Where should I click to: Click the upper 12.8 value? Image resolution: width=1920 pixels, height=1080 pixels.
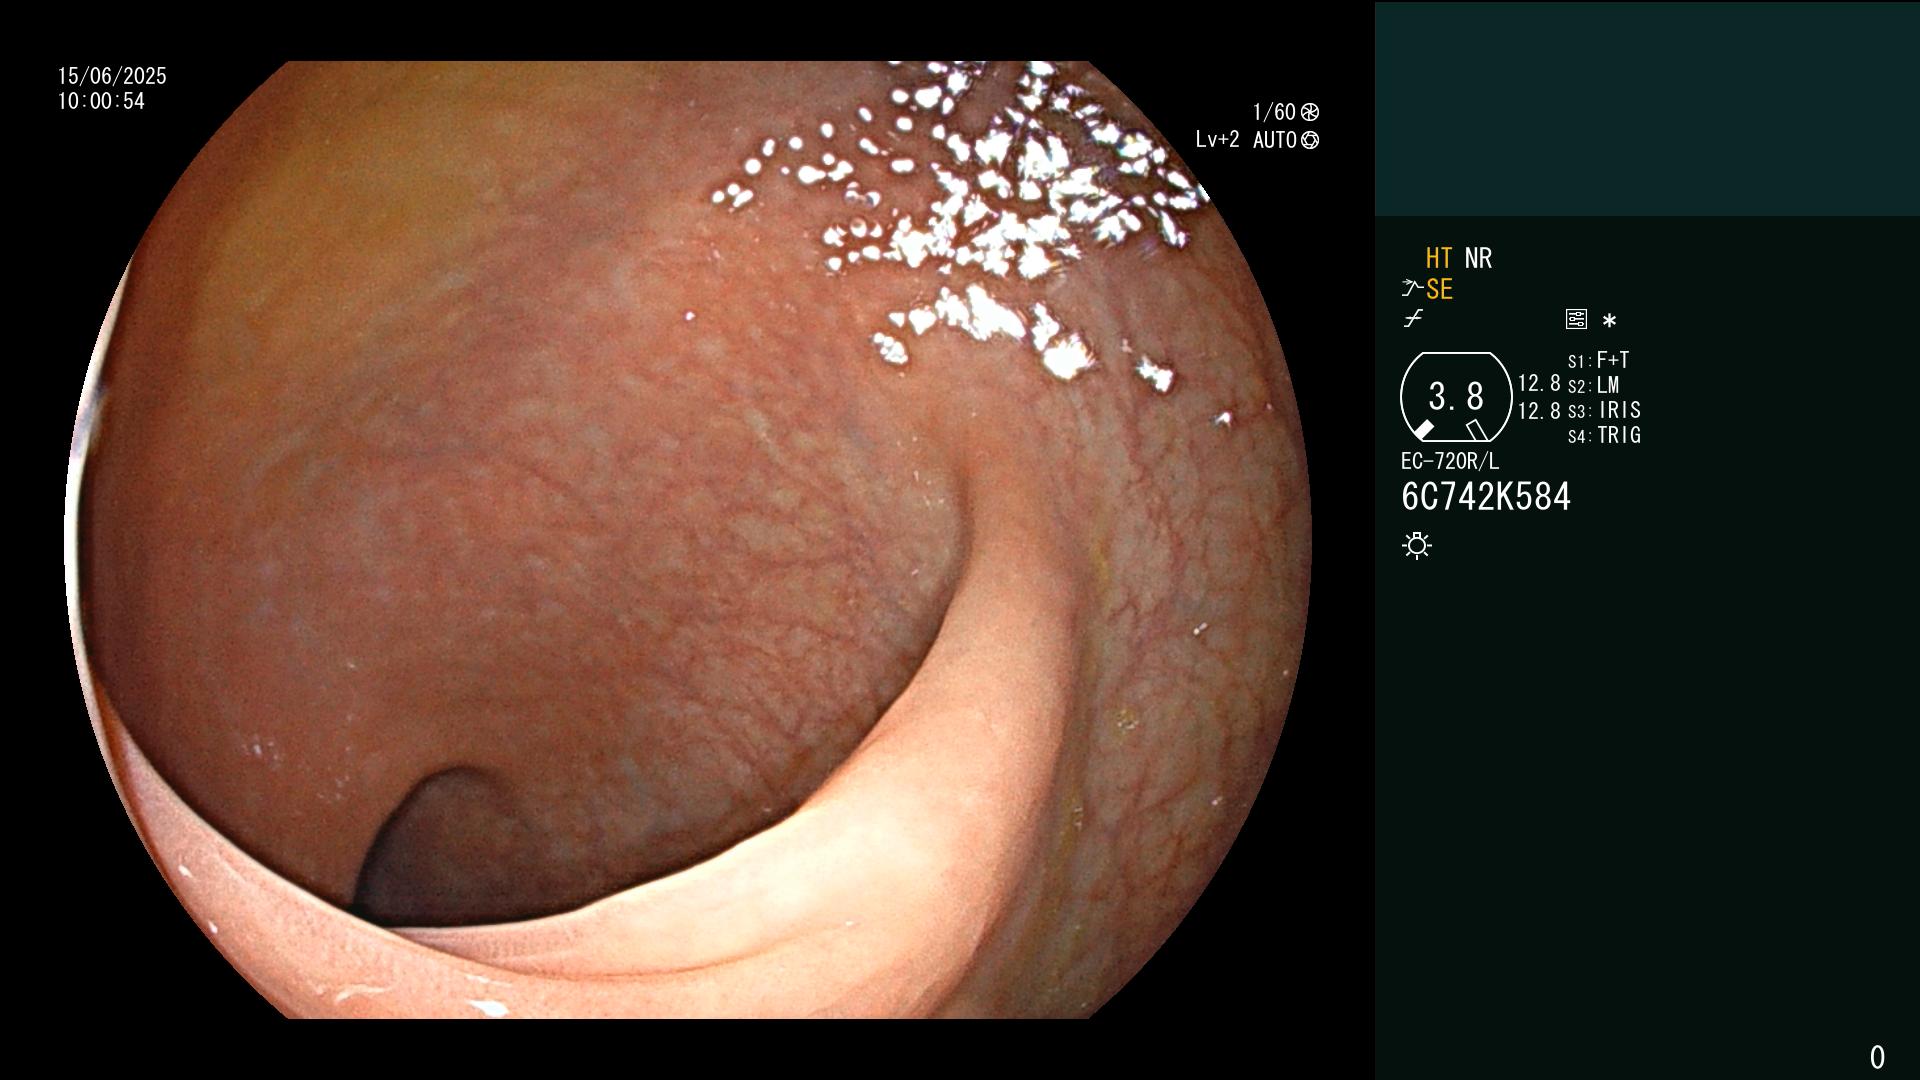pyautogui.click(x=1539, y=384)
